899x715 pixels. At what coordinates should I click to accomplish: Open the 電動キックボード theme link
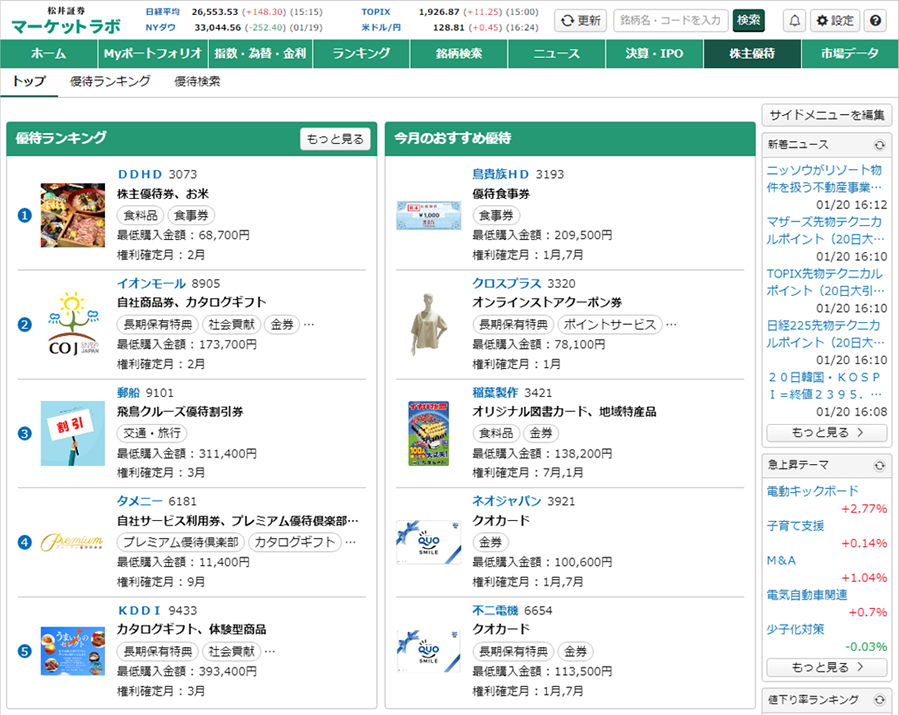pos(812,491)
